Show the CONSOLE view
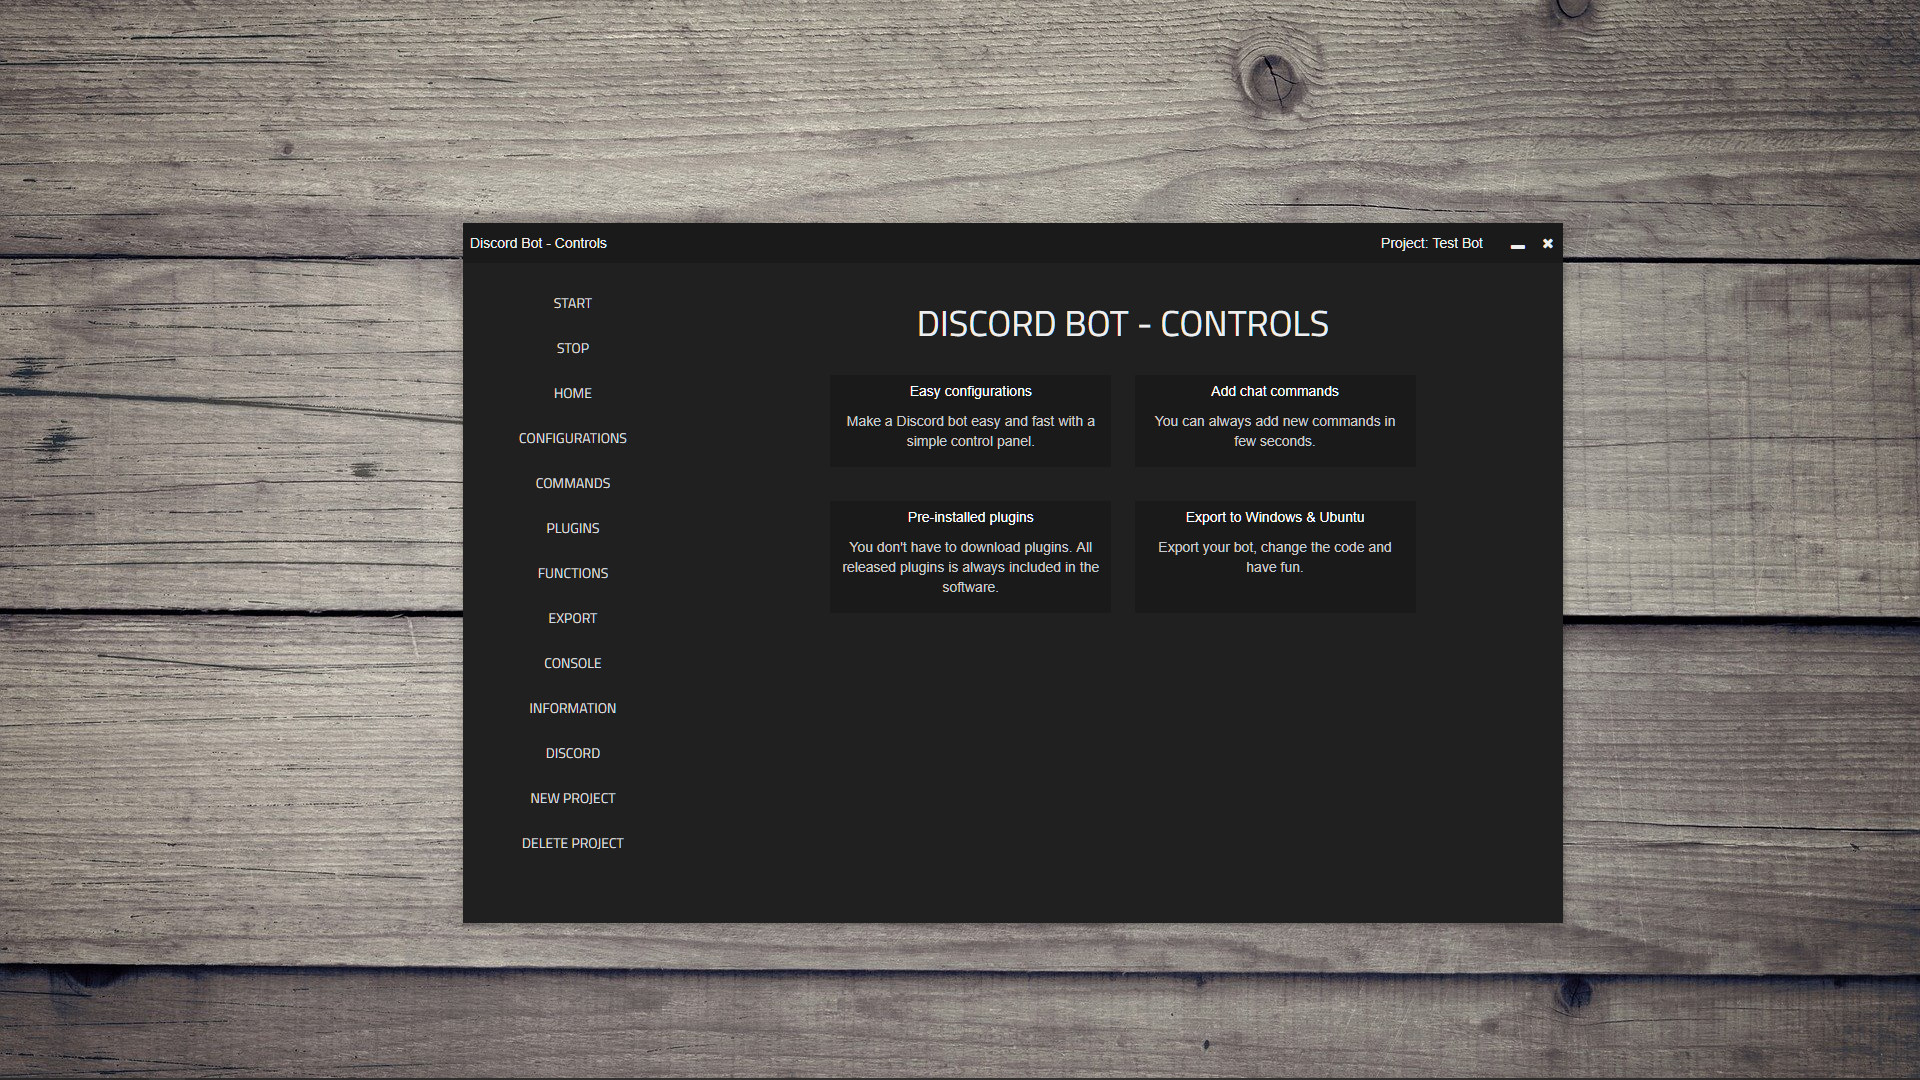This screenshot has width=1920, height=1080. click(x=572, y=663)
